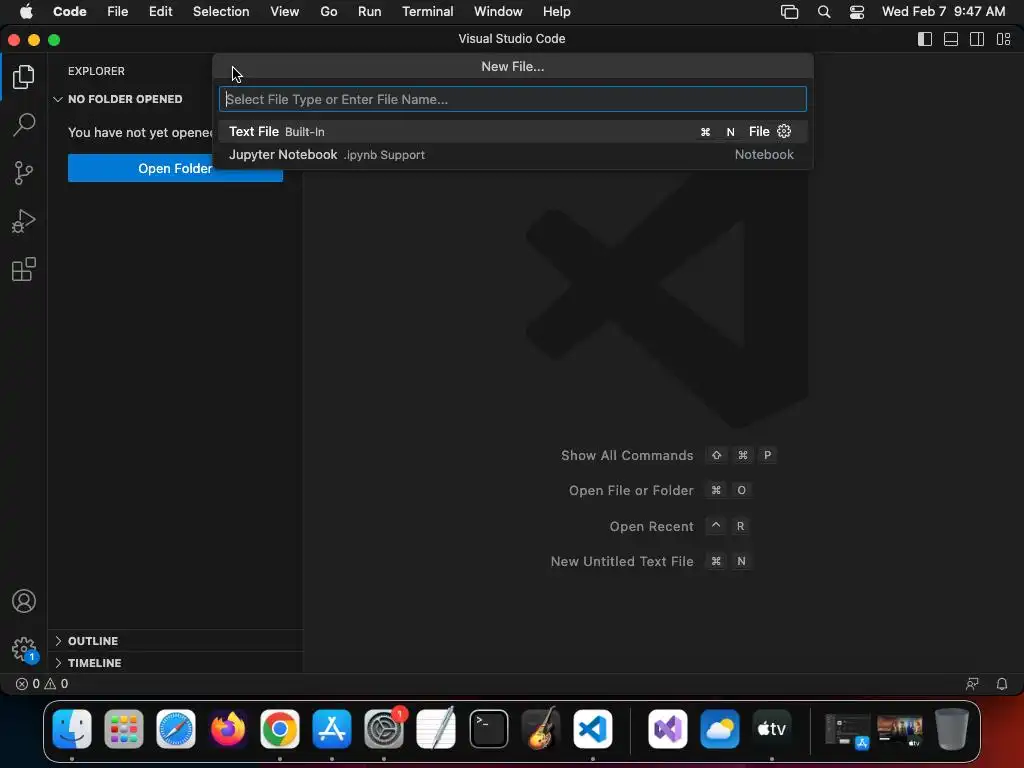Open App Store from the dock
Image resolution: width=1024 pixels, height=768 pixels.
332,729
